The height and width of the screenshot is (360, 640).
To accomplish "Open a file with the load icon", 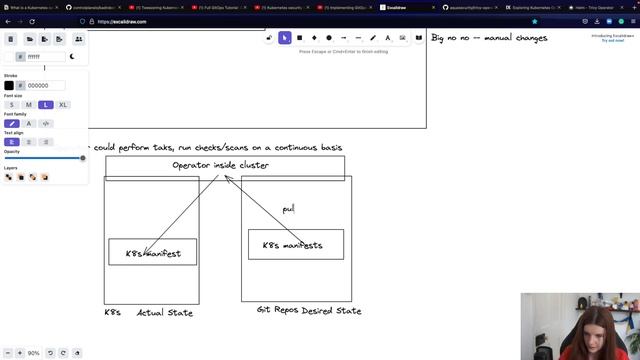I will (29, 39).
